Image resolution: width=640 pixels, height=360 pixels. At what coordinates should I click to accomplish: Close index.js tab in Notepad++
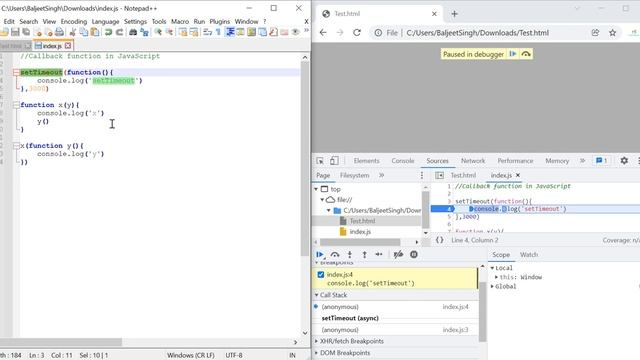point(68,46)
